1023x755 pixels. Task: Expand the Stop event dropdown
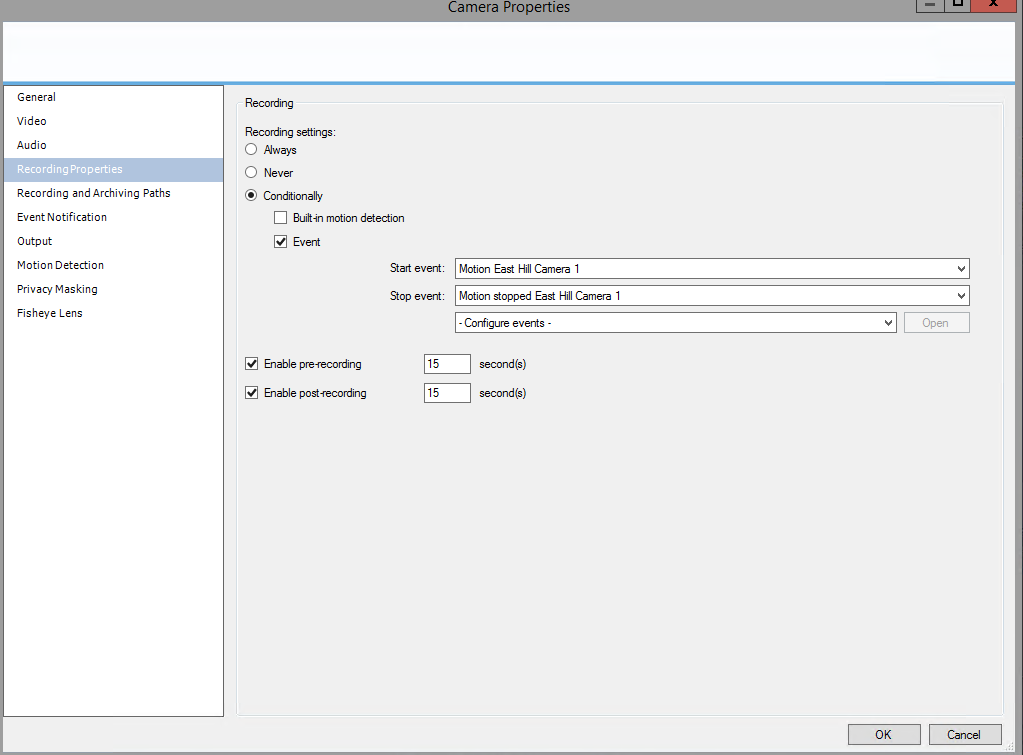click(x=711, y=296)
